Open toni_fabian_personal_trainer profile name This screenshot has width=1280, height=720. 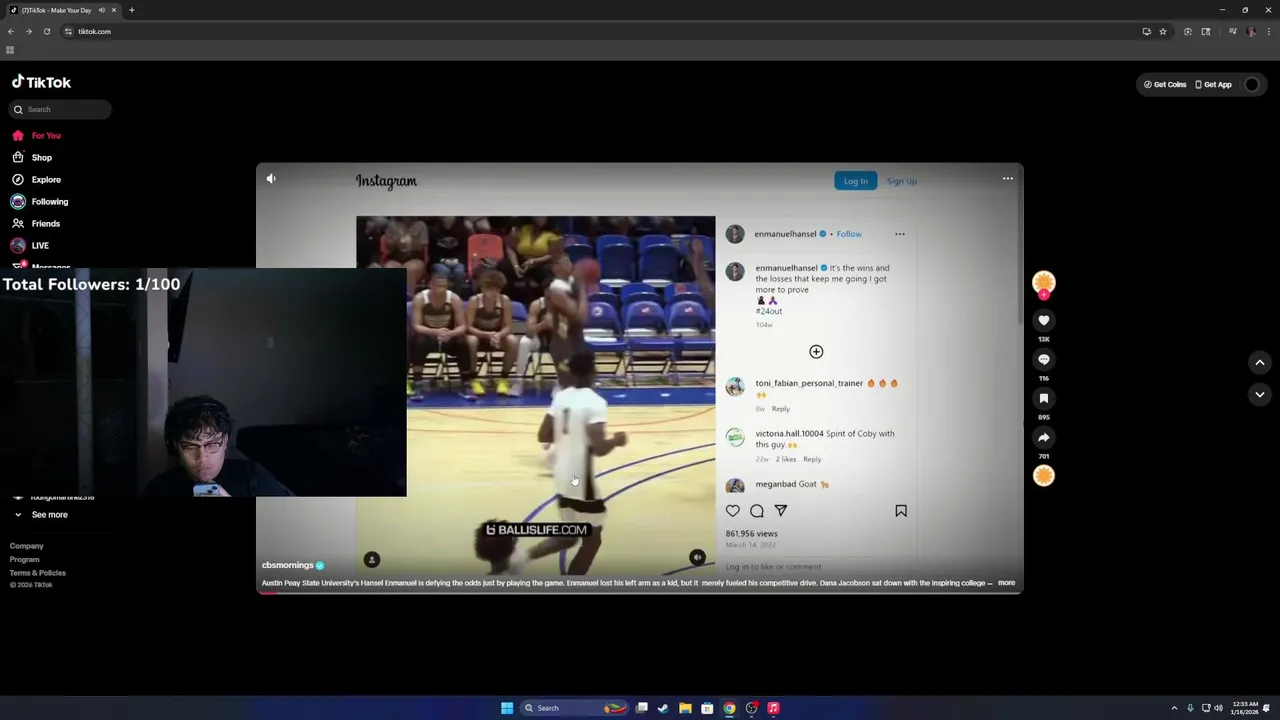pos(809,383)
